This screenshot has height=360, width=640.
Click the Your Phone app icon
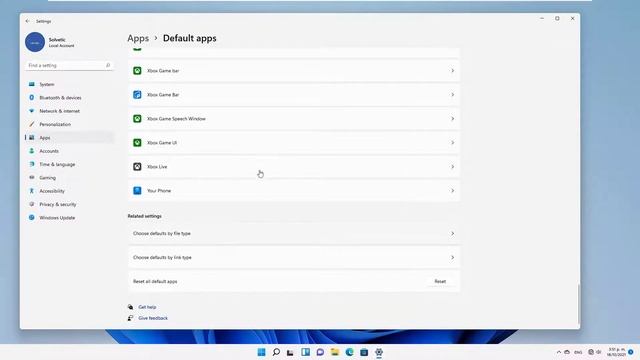pyautogui.click(x=137, y=191)
